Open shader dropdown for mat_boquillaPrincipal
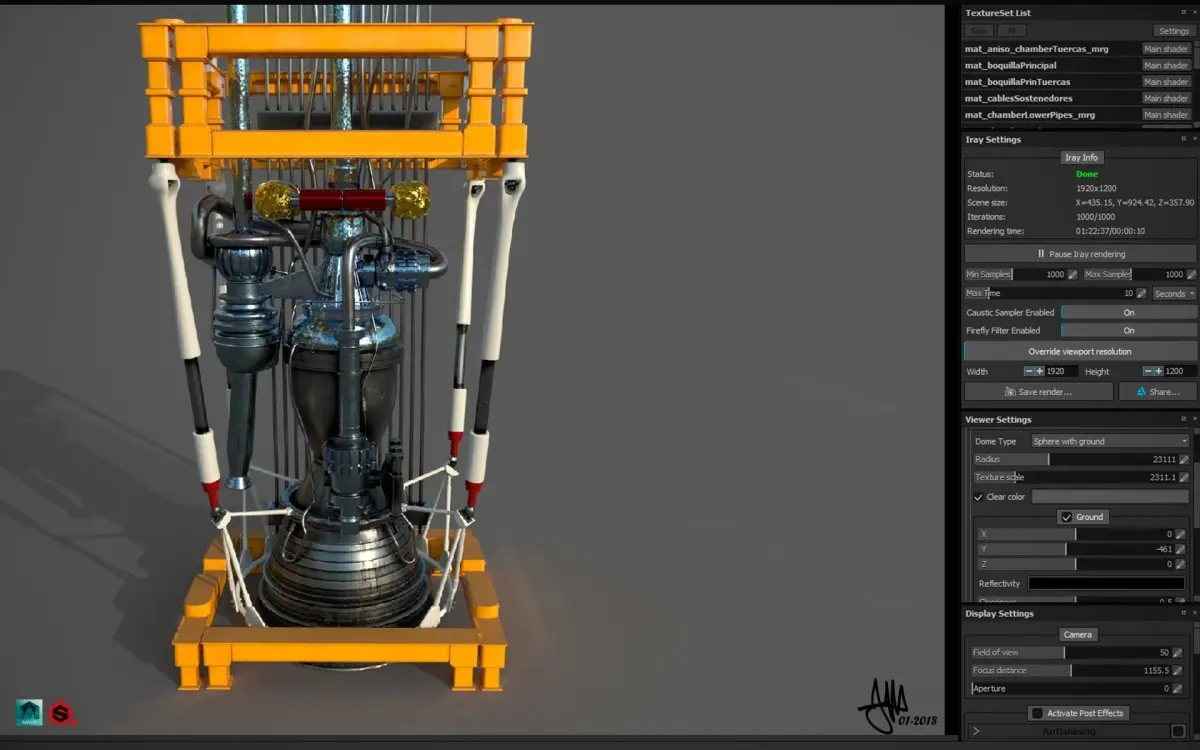Viewport: 1200px width, 750px height. coord(1166,65)
